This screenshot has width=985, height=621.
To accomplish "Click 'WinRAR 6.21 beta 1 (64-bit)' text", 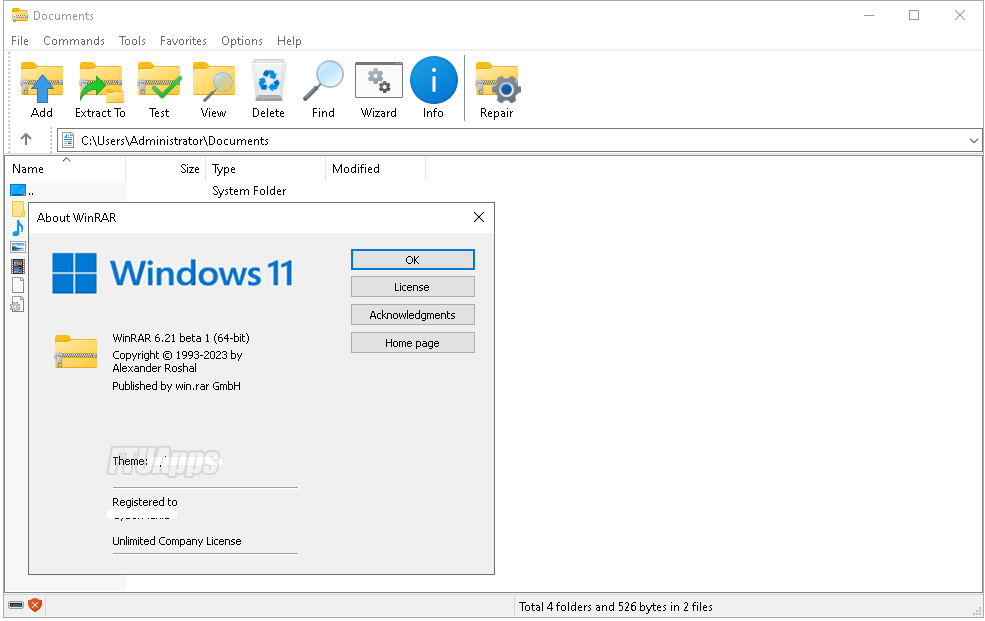I will click(x=181, y=338).
